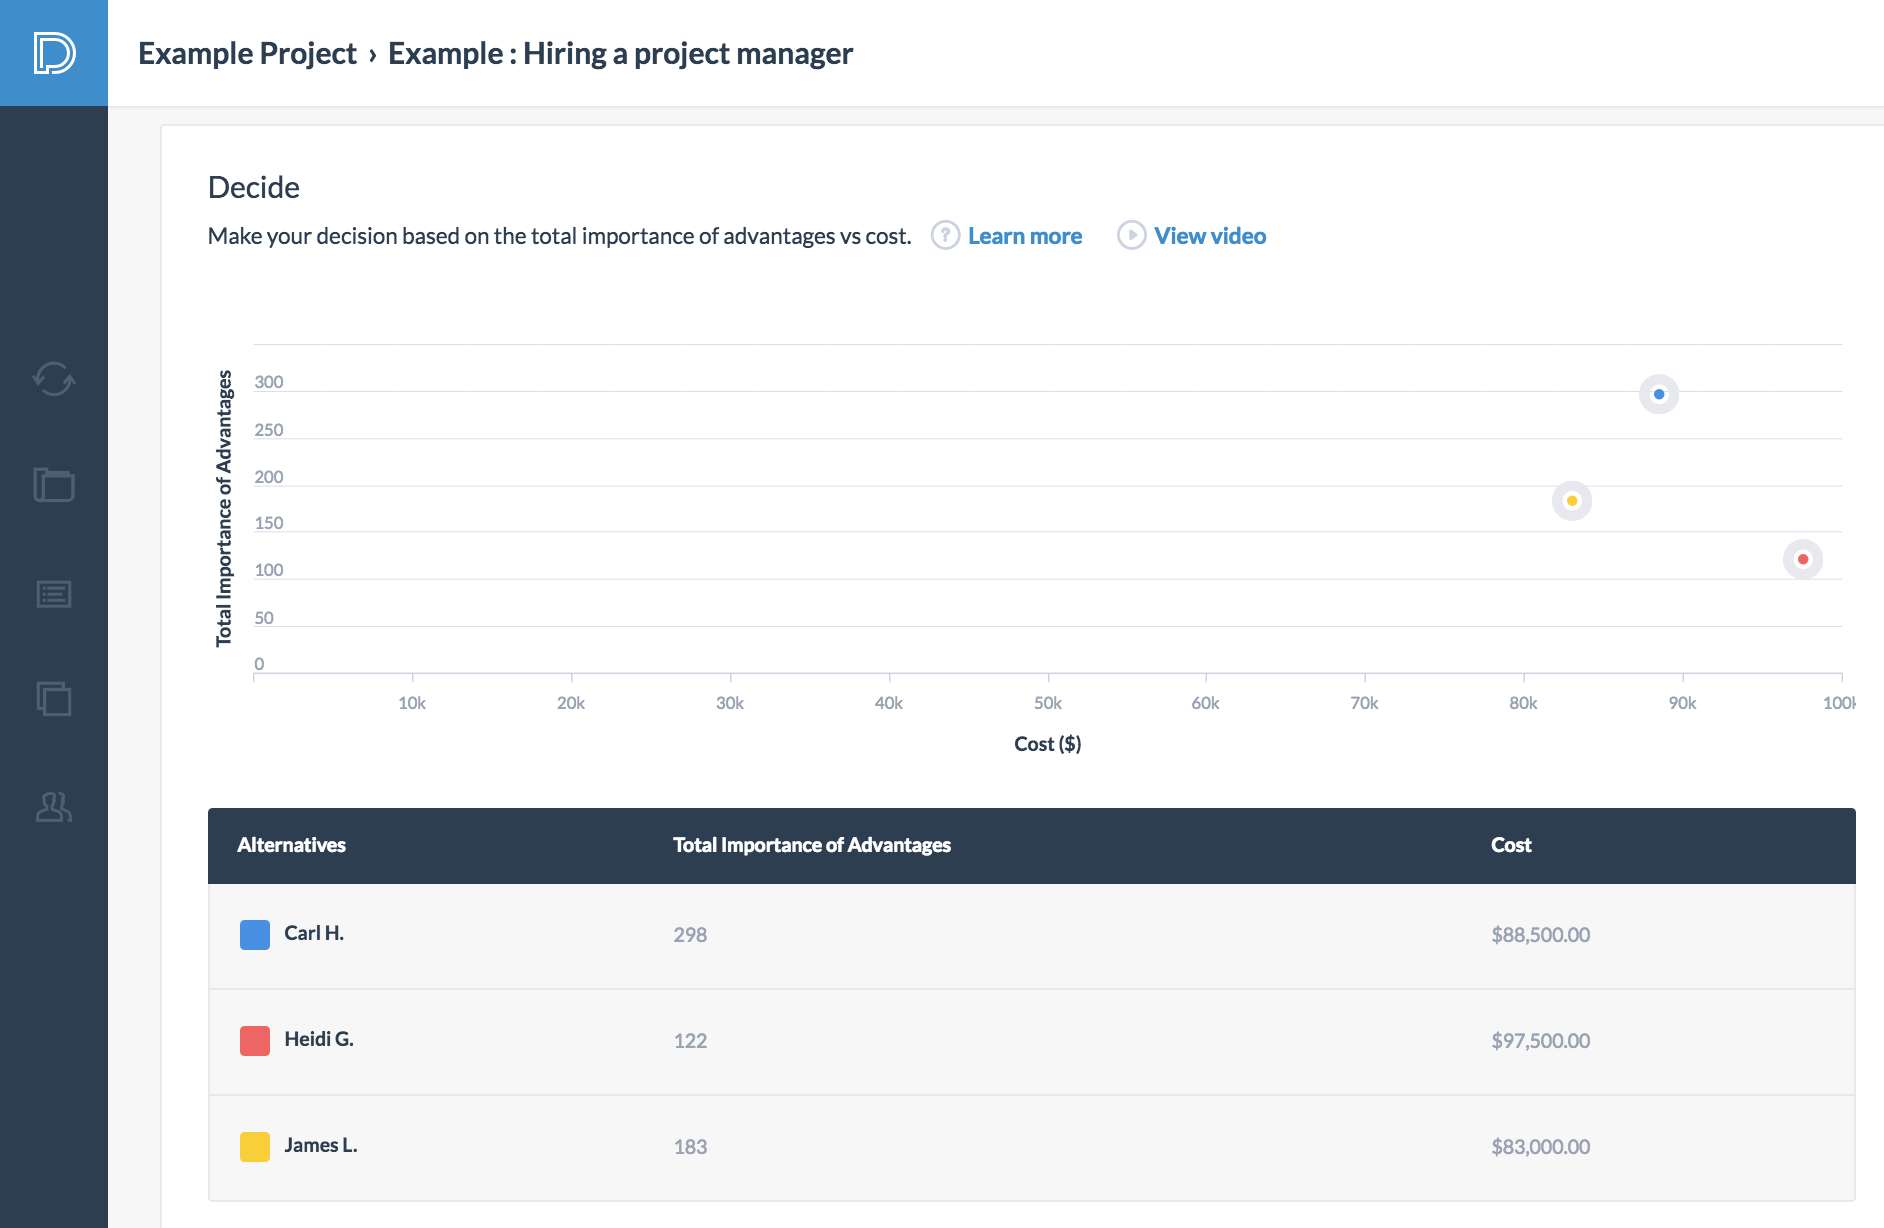Click the 50k x-axis tick label
The width and height of the screenshot is (1884, 1228).
1048,703
